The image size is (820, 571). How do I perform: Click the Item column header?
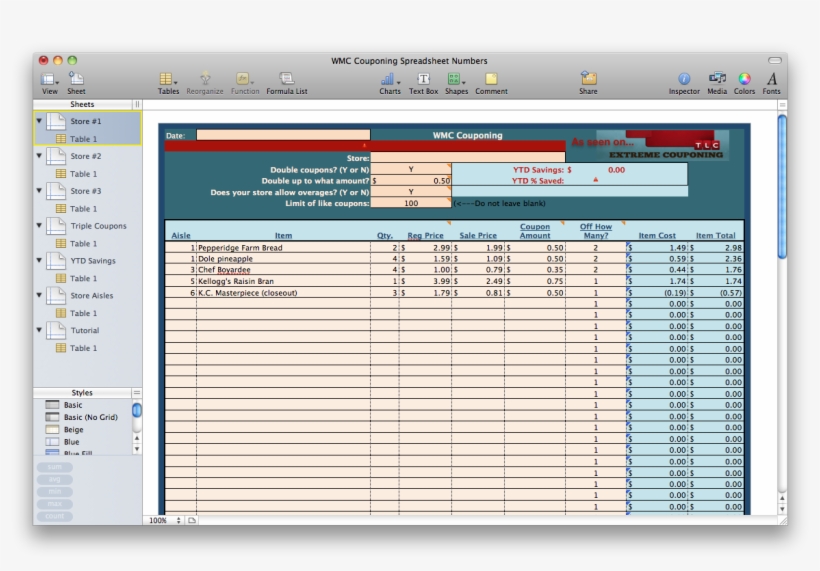(x=283, y=235)
